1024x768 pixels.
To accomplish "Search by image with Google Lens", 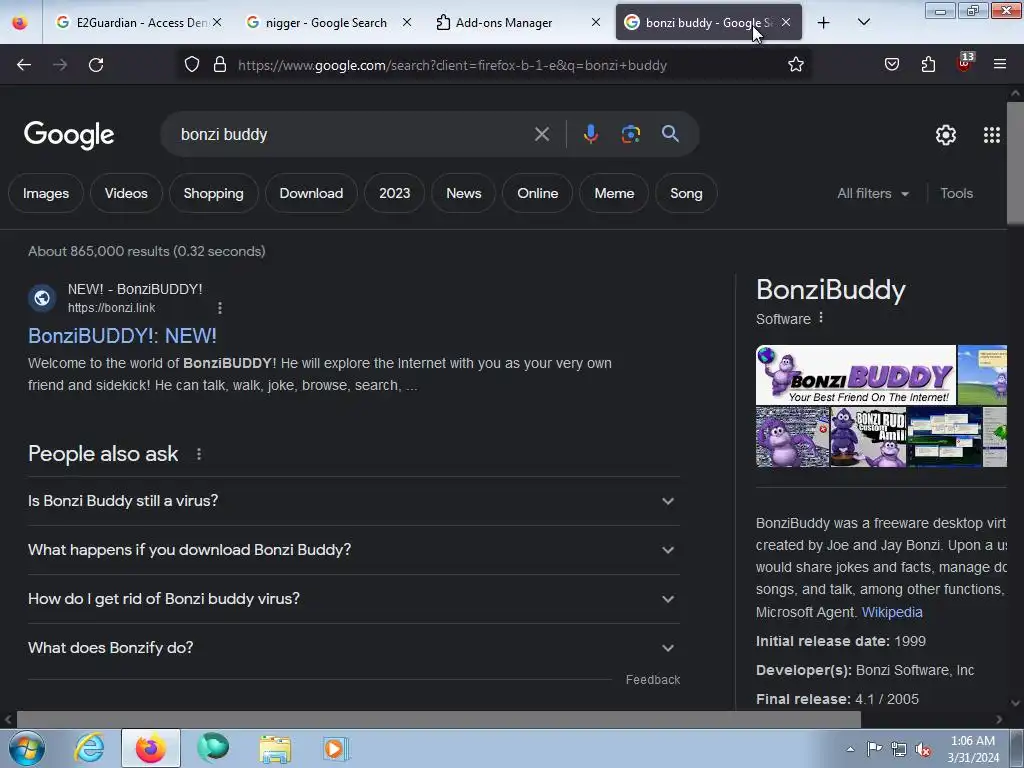I will click(x=630, y=134).
